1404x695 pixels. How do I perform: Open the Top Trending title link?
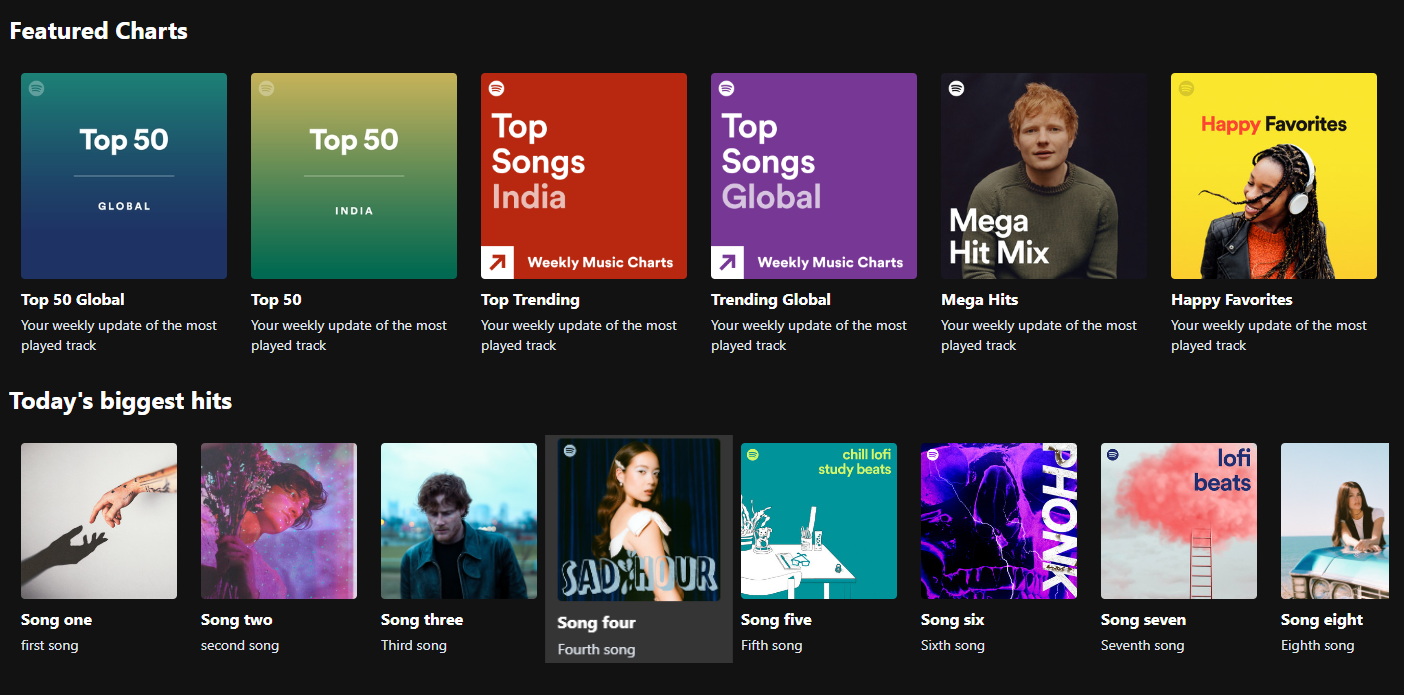pos(530,300)
